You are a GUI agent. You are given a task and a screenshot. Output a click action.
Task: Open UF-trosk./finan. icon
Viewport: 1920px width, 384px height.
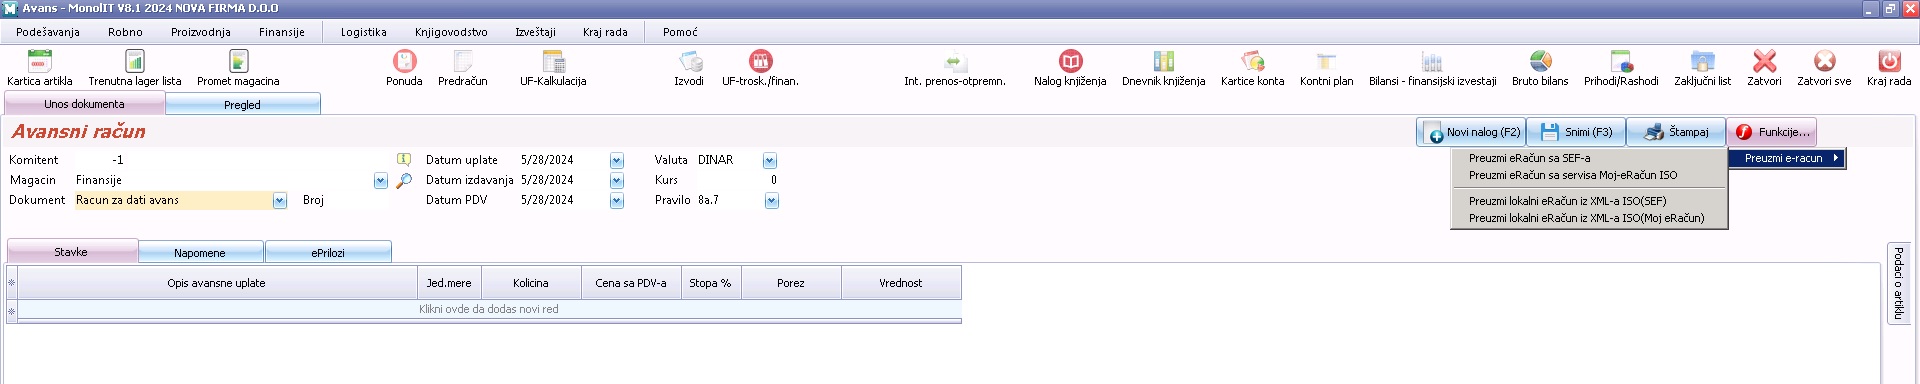point(760,62)
